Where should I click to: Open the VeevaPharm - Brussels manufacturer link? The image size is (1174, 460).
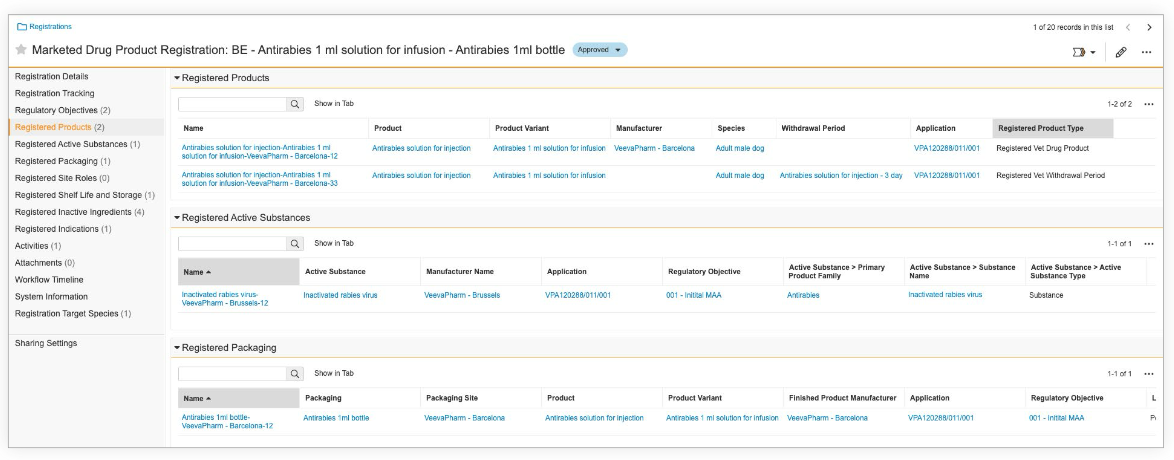pos(462,295)
